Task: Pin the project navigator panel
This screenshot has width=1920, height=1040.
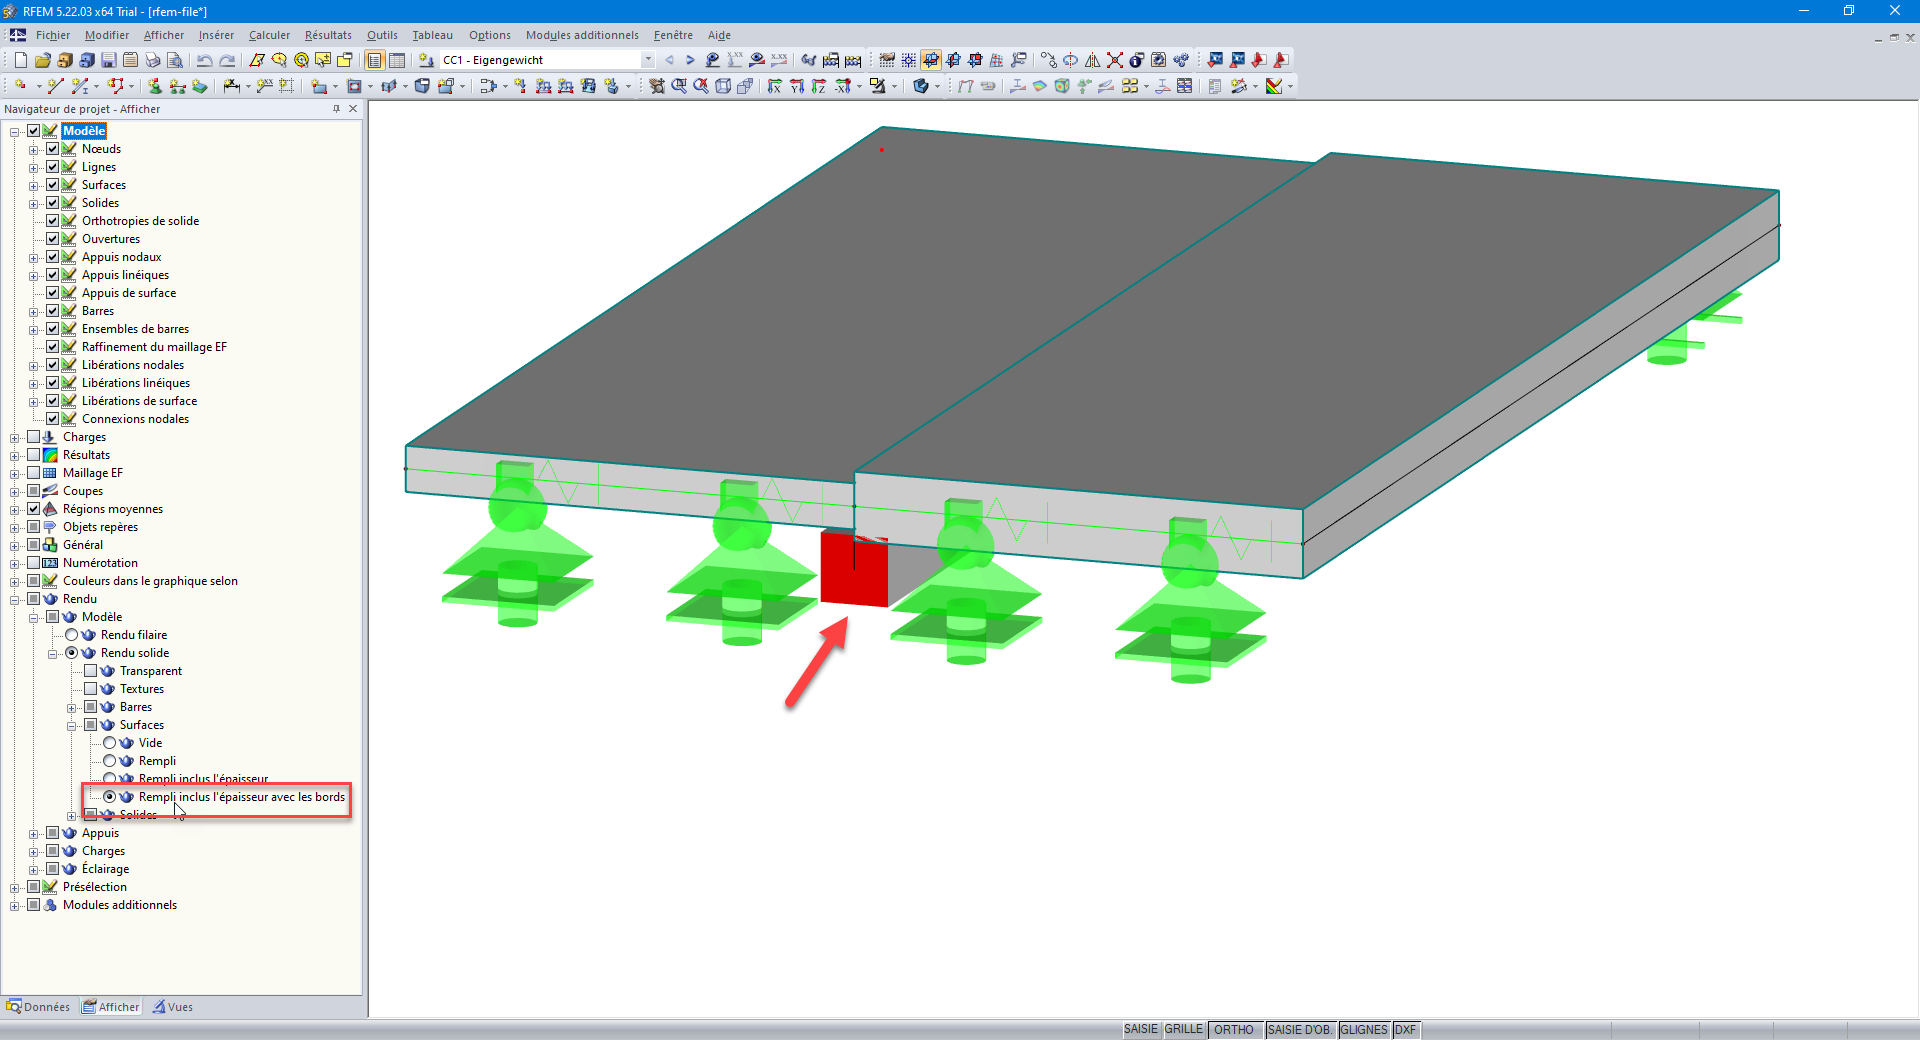Action: click(336, 109)
